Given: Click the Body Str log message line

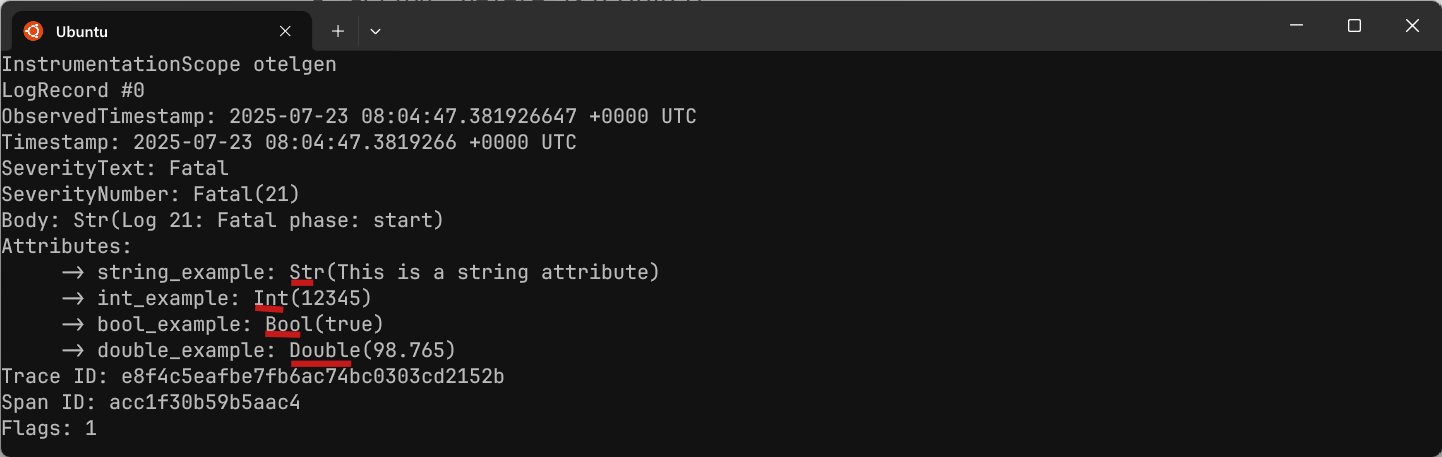Looking at the screenshot, I should click(222, 221).
